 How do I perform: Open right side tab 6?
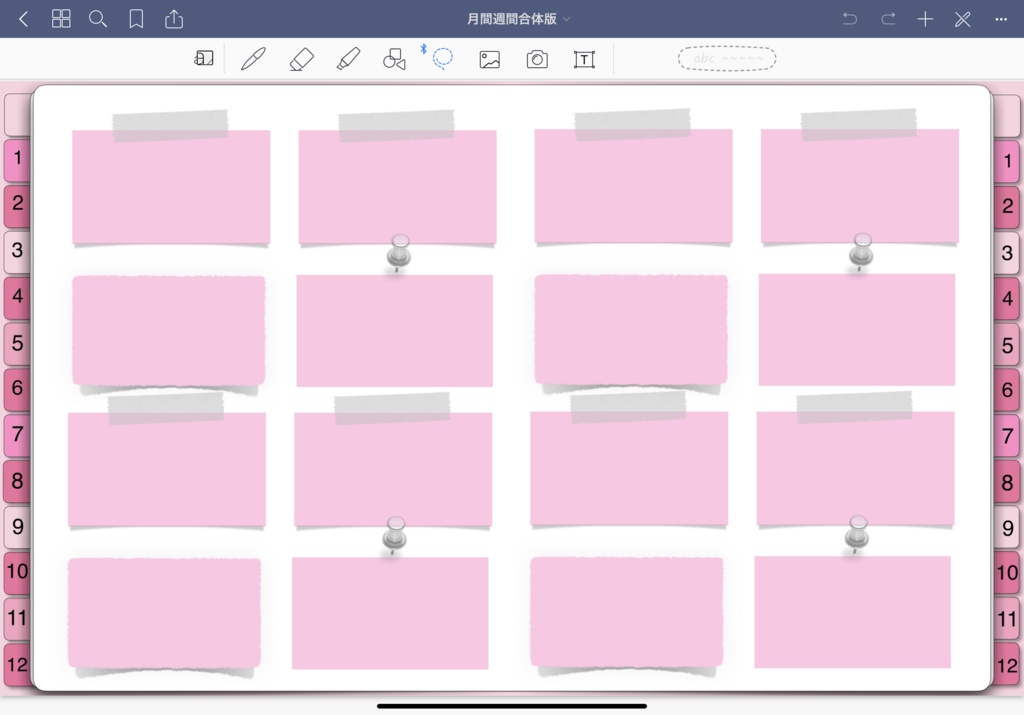[1007, 391]
